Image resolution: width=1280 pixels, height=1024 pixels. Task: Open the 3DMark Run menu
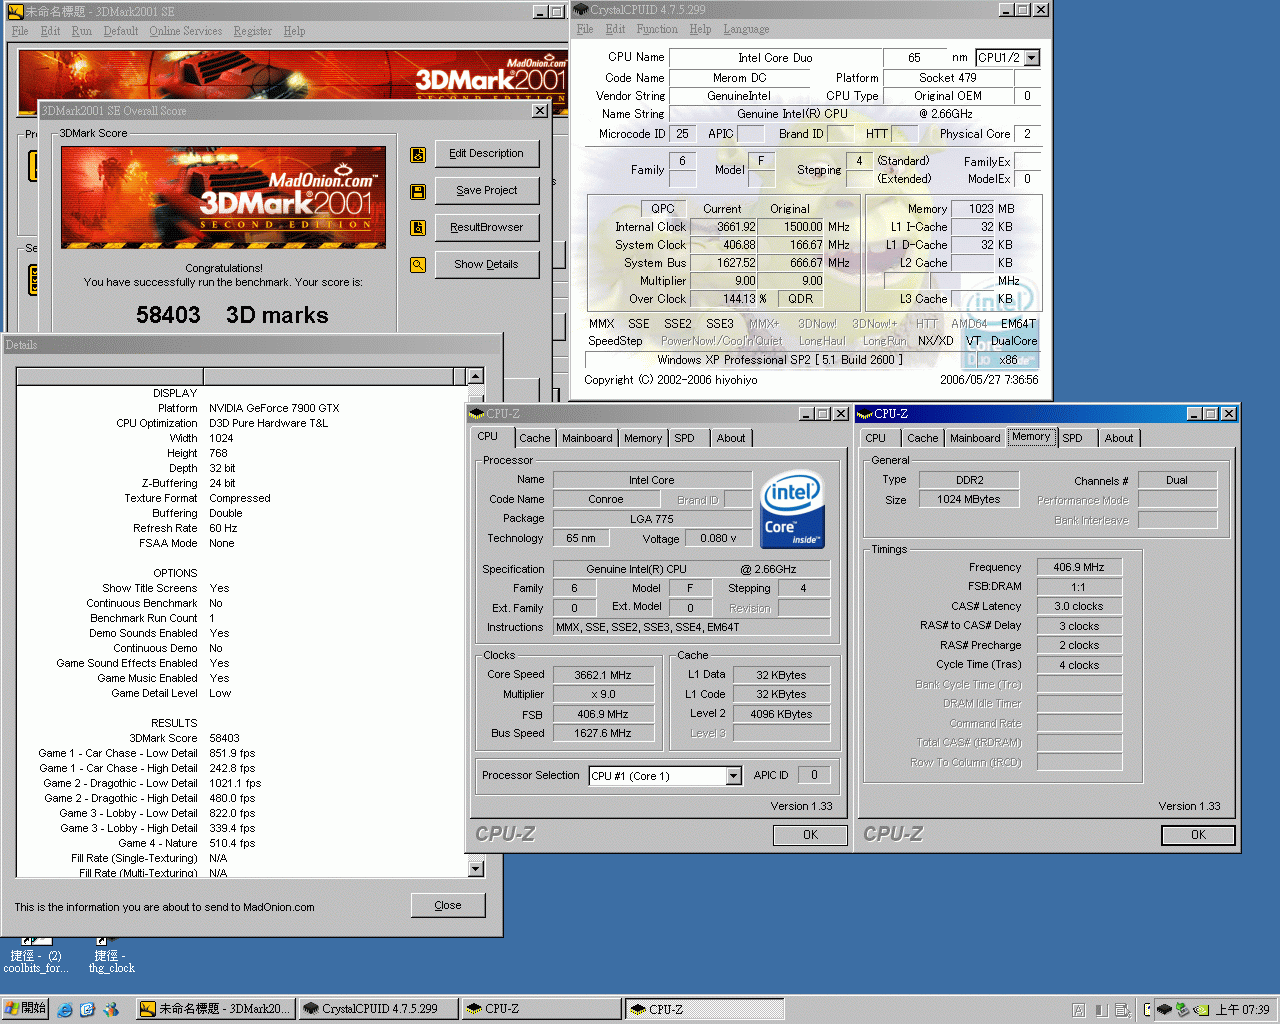(81, 31)
